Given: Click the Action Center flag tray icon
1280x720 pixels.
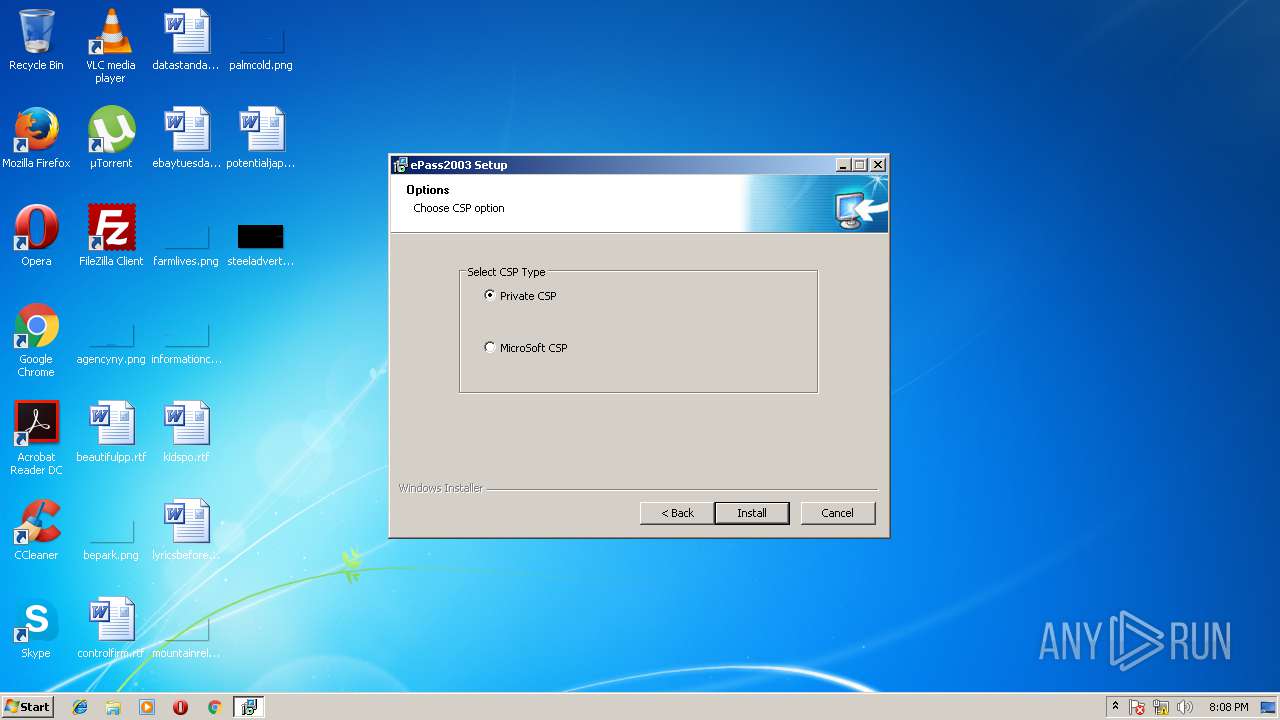Looking at the screenshot, I should tap(1137, 707).
